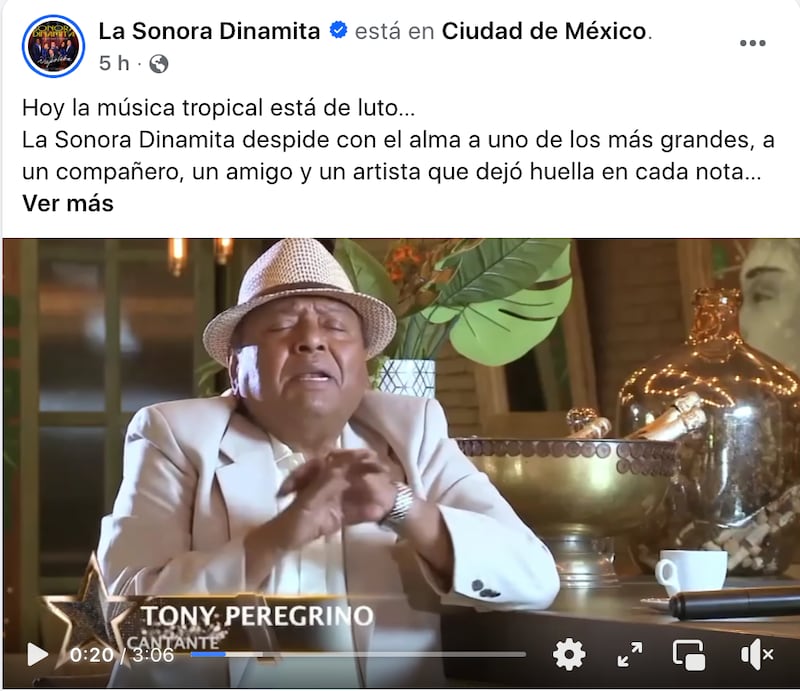800x691 pixels.
Task: Open video settings gear
Action: pos(569,654)
